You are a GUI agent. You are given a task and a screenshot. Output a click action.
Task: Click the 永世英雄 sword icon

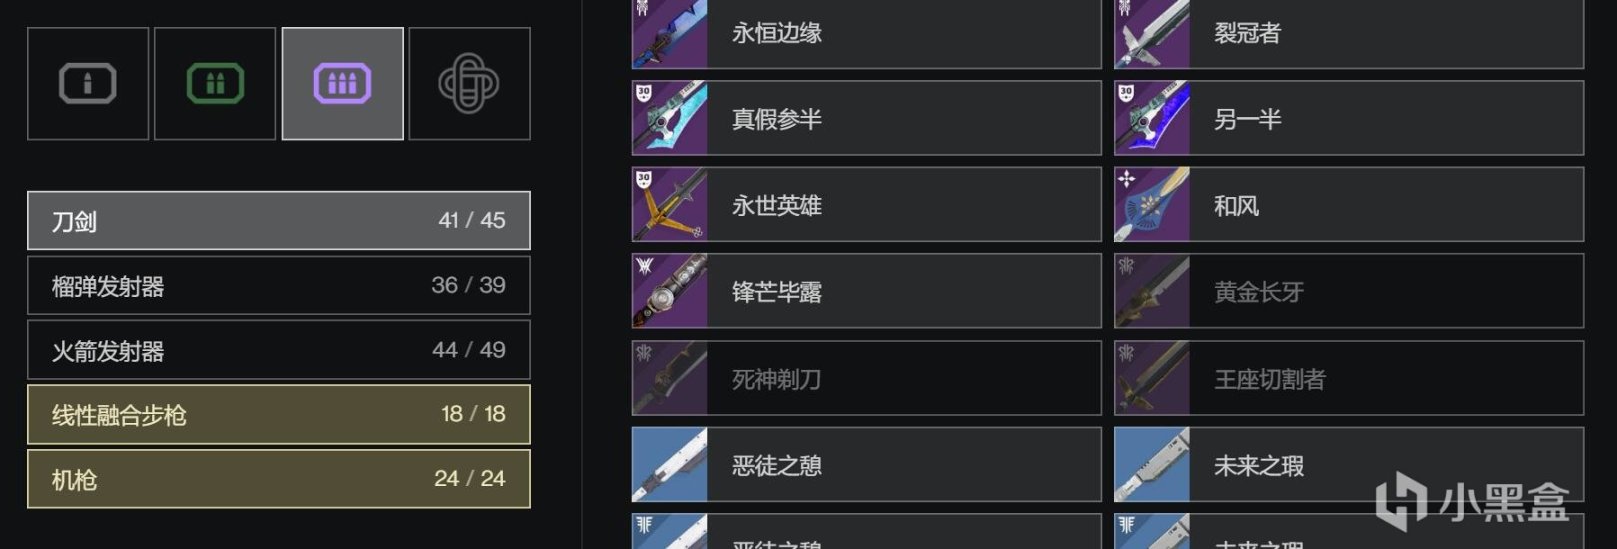point(670,205)
